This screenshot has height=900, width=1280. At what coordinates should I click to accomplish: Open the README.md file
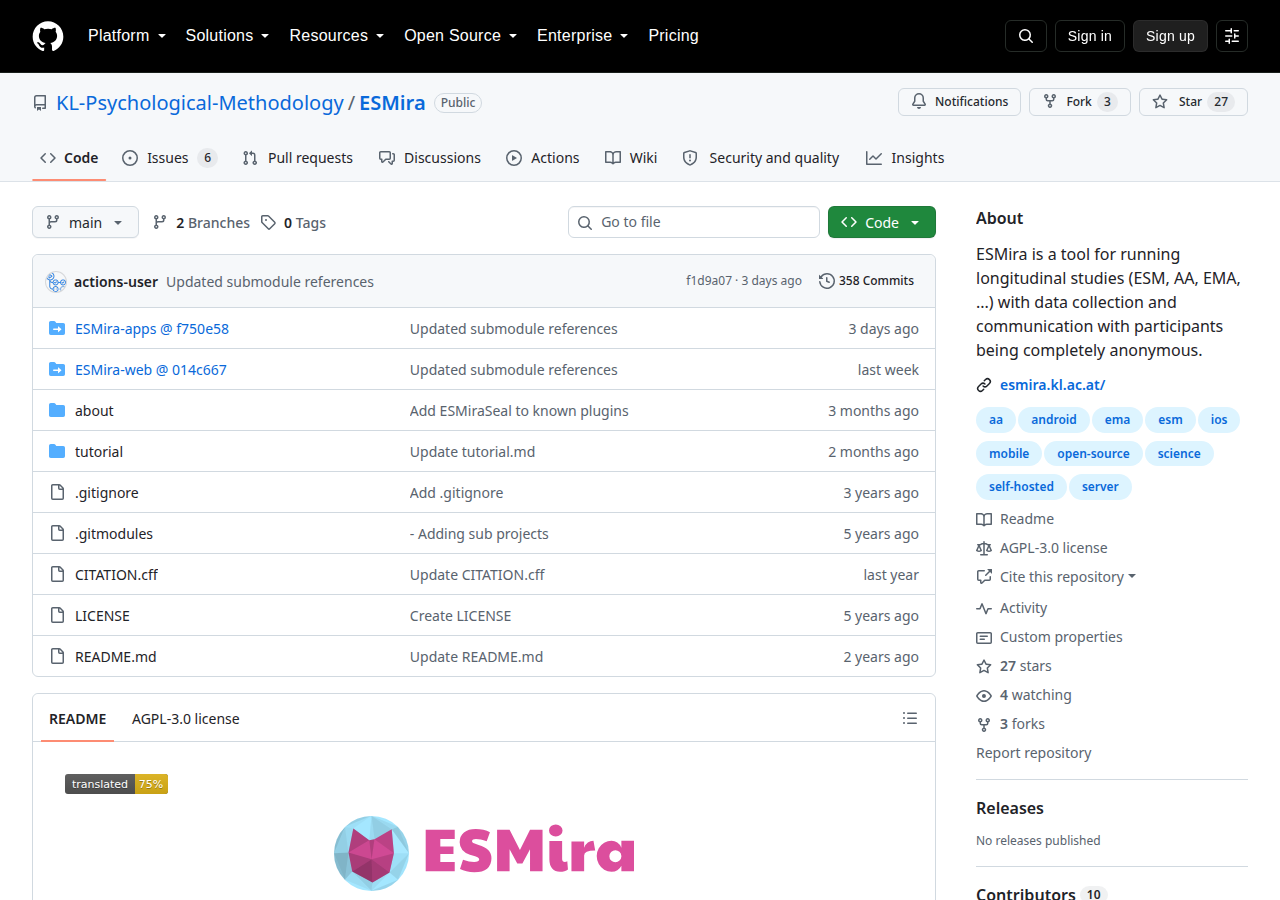click(116, 657)
